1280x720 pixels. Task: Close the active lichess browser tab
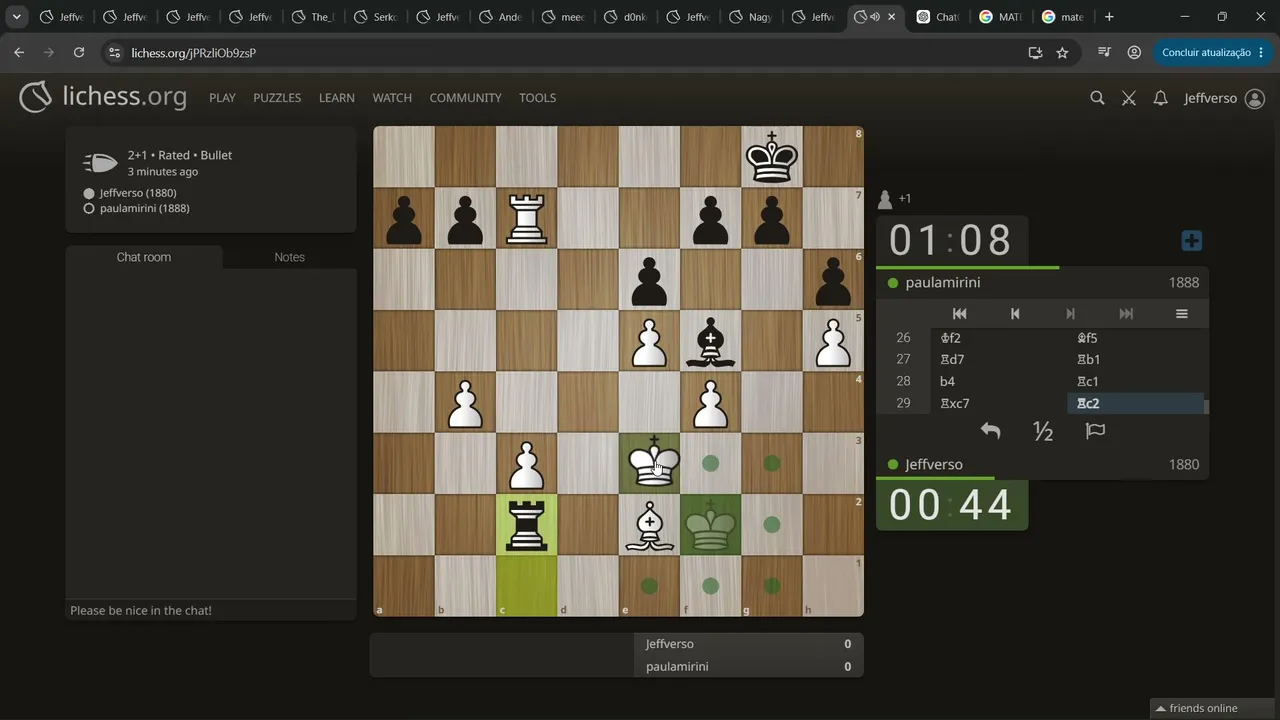coord(892,17)
